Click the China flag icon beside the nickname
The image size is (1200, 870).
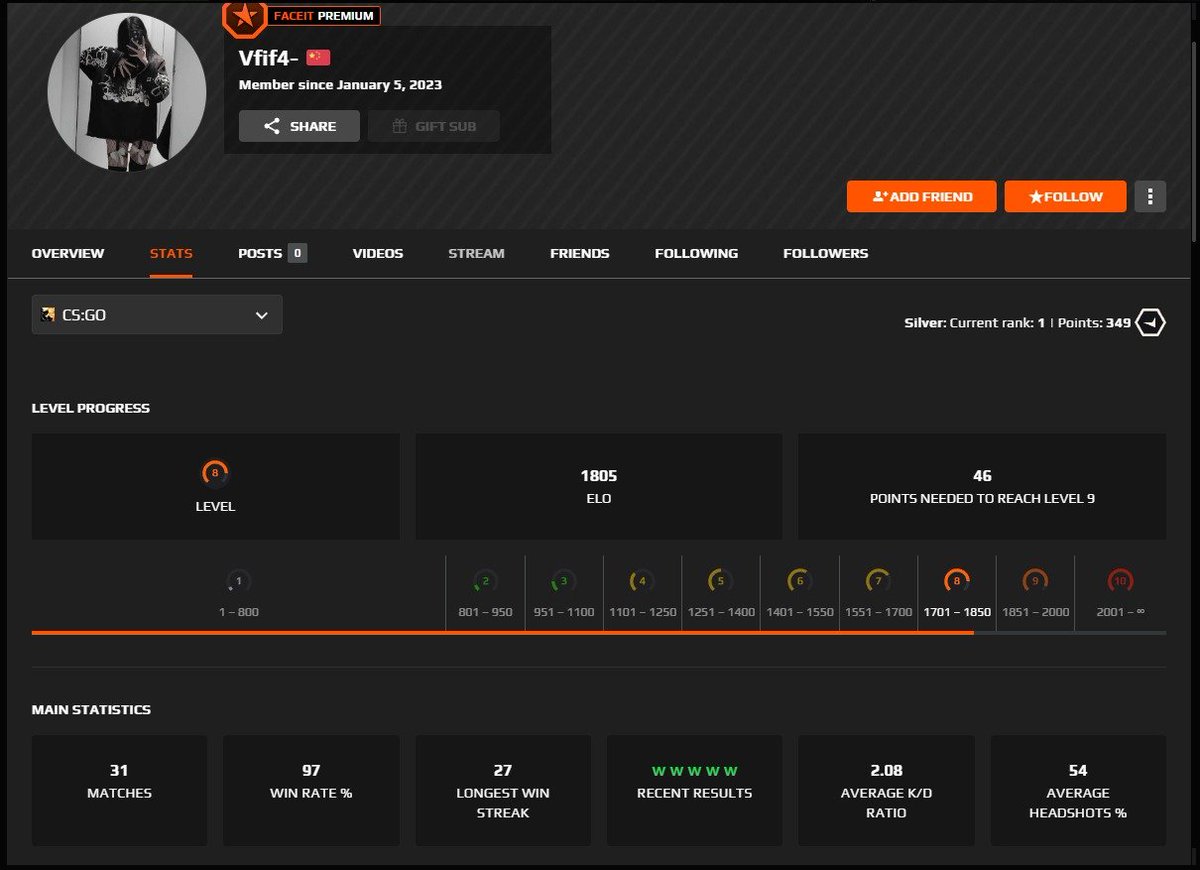pos(318,57)
